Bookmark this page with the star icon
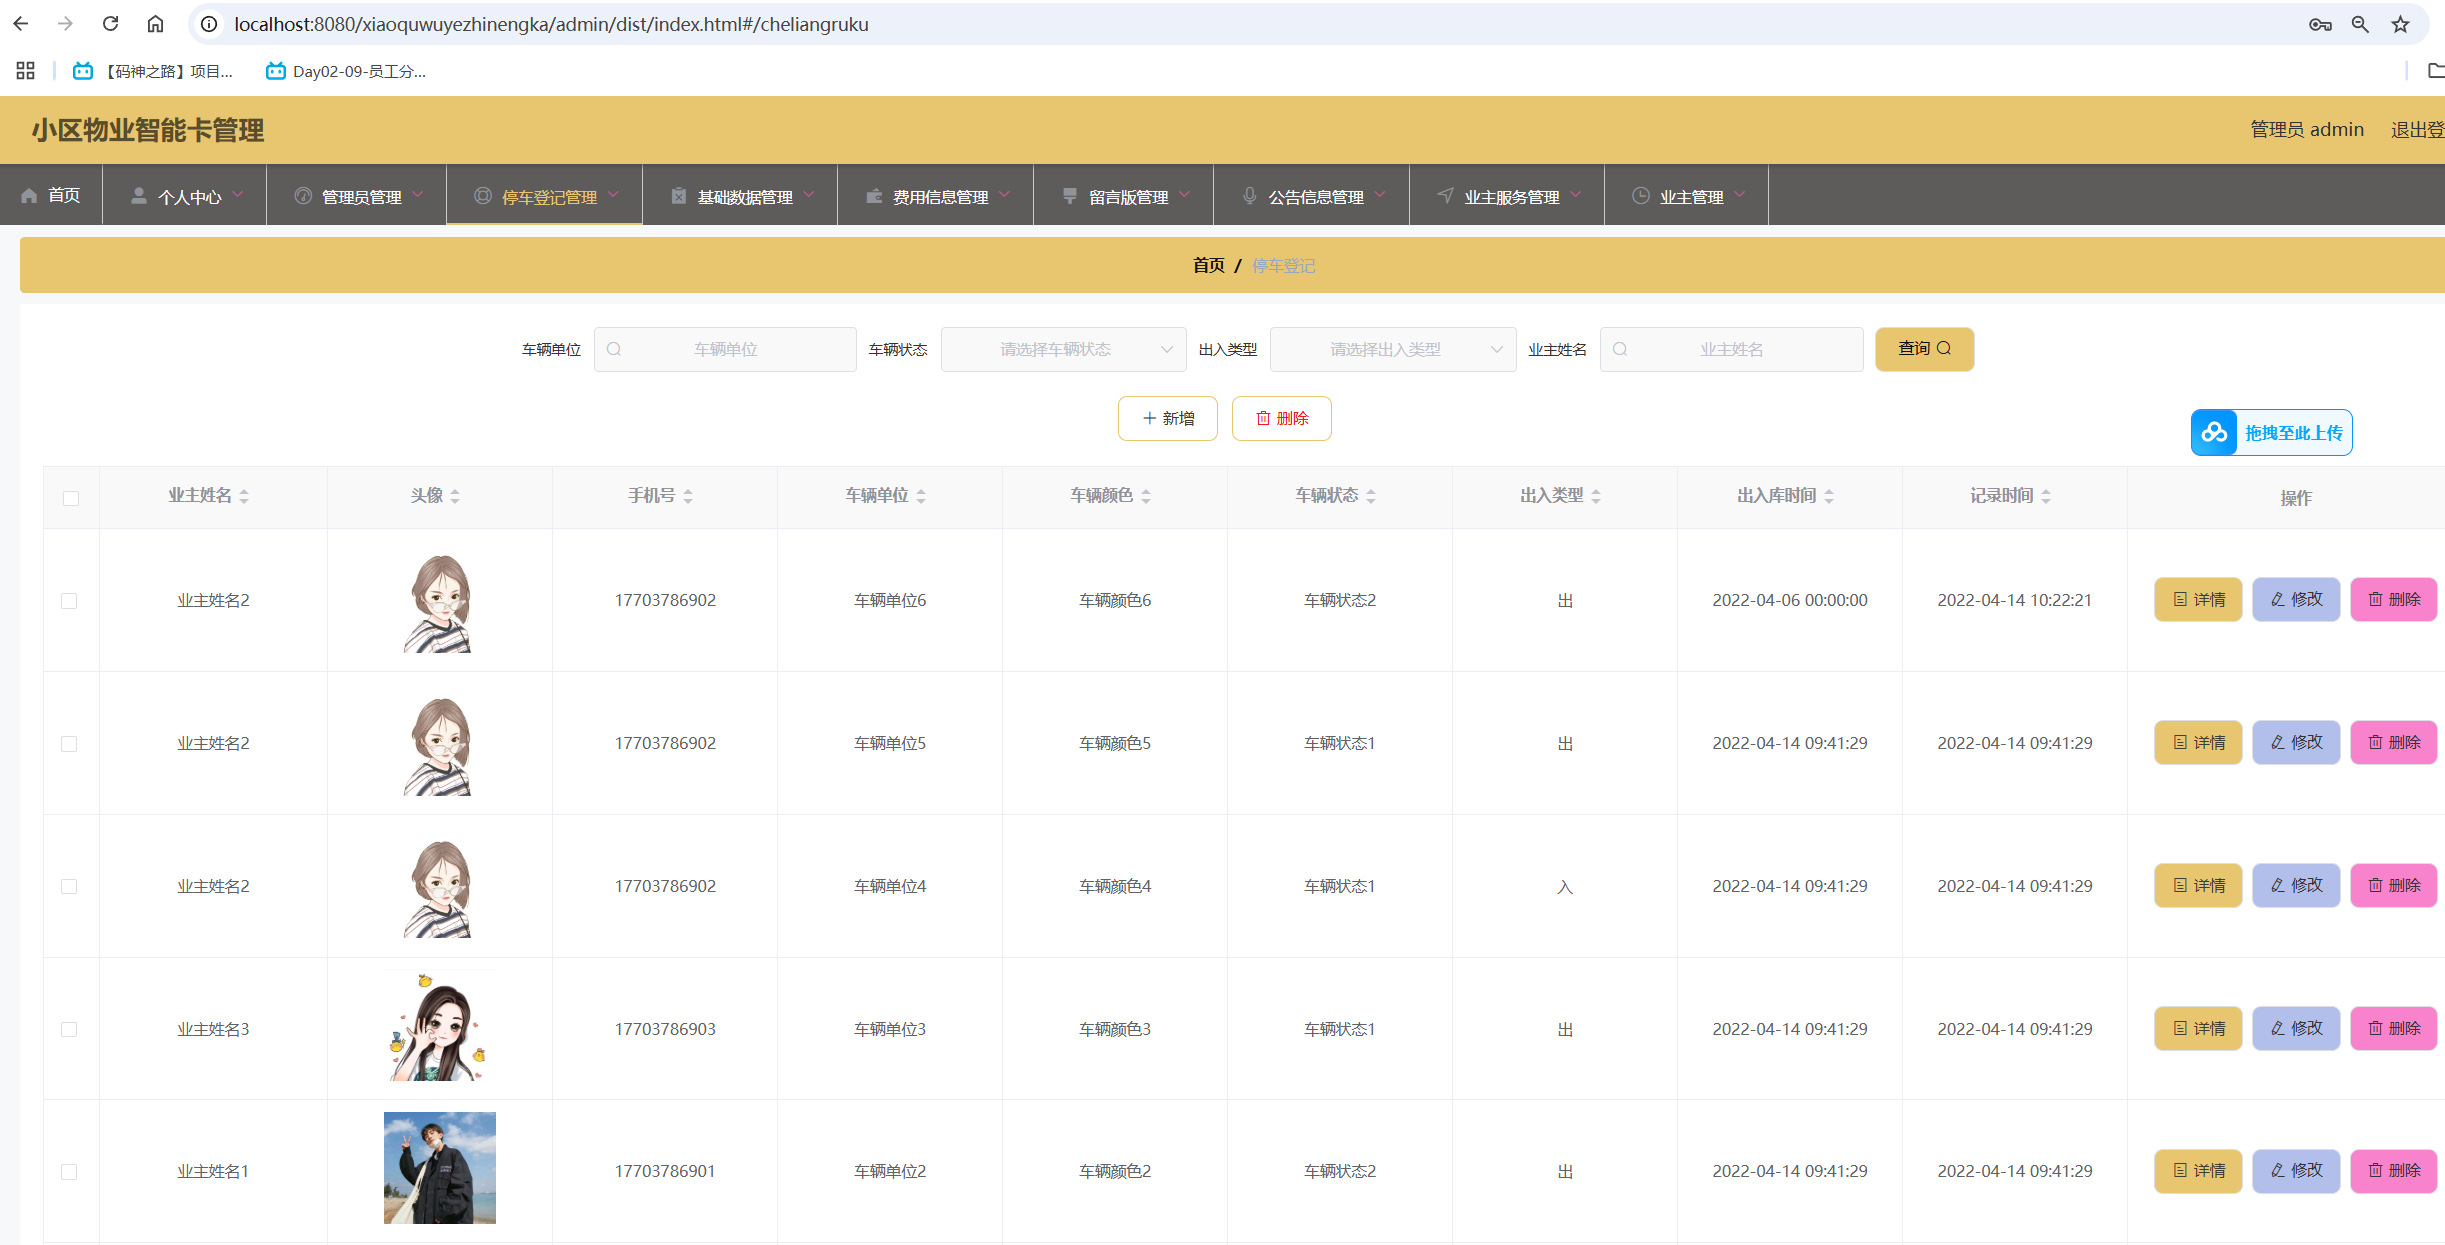 click(x=2400, y=24)
